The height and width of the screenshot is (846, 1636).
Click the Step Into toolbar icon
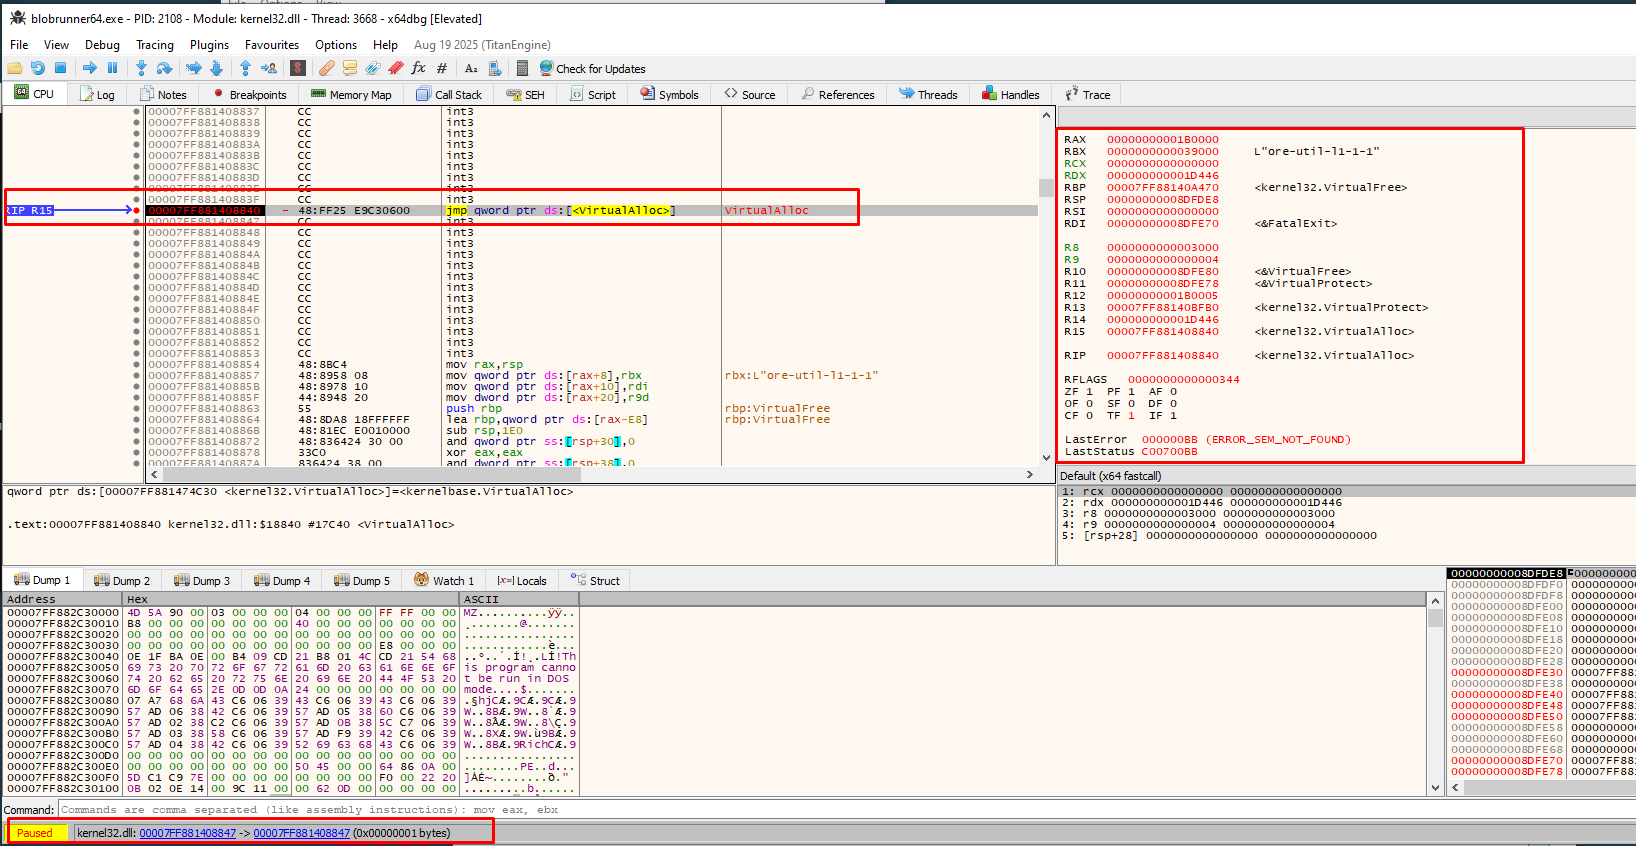pyautogui.click(x=141, y=68)
